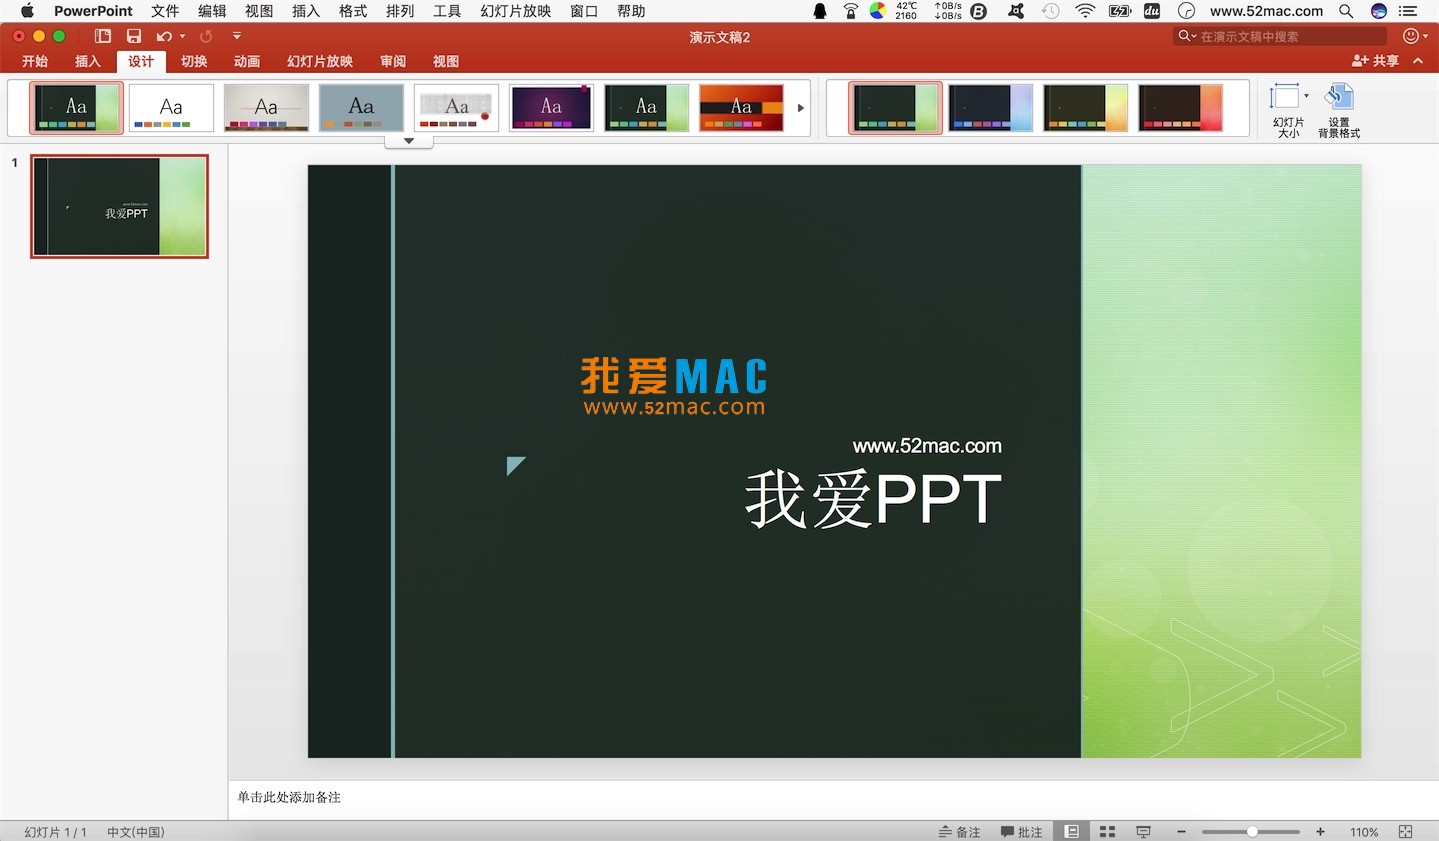This screenshot has height=841, width=1439.
Task: Select slide 1 thumbnail in the panel
Action: coord(120,206)
